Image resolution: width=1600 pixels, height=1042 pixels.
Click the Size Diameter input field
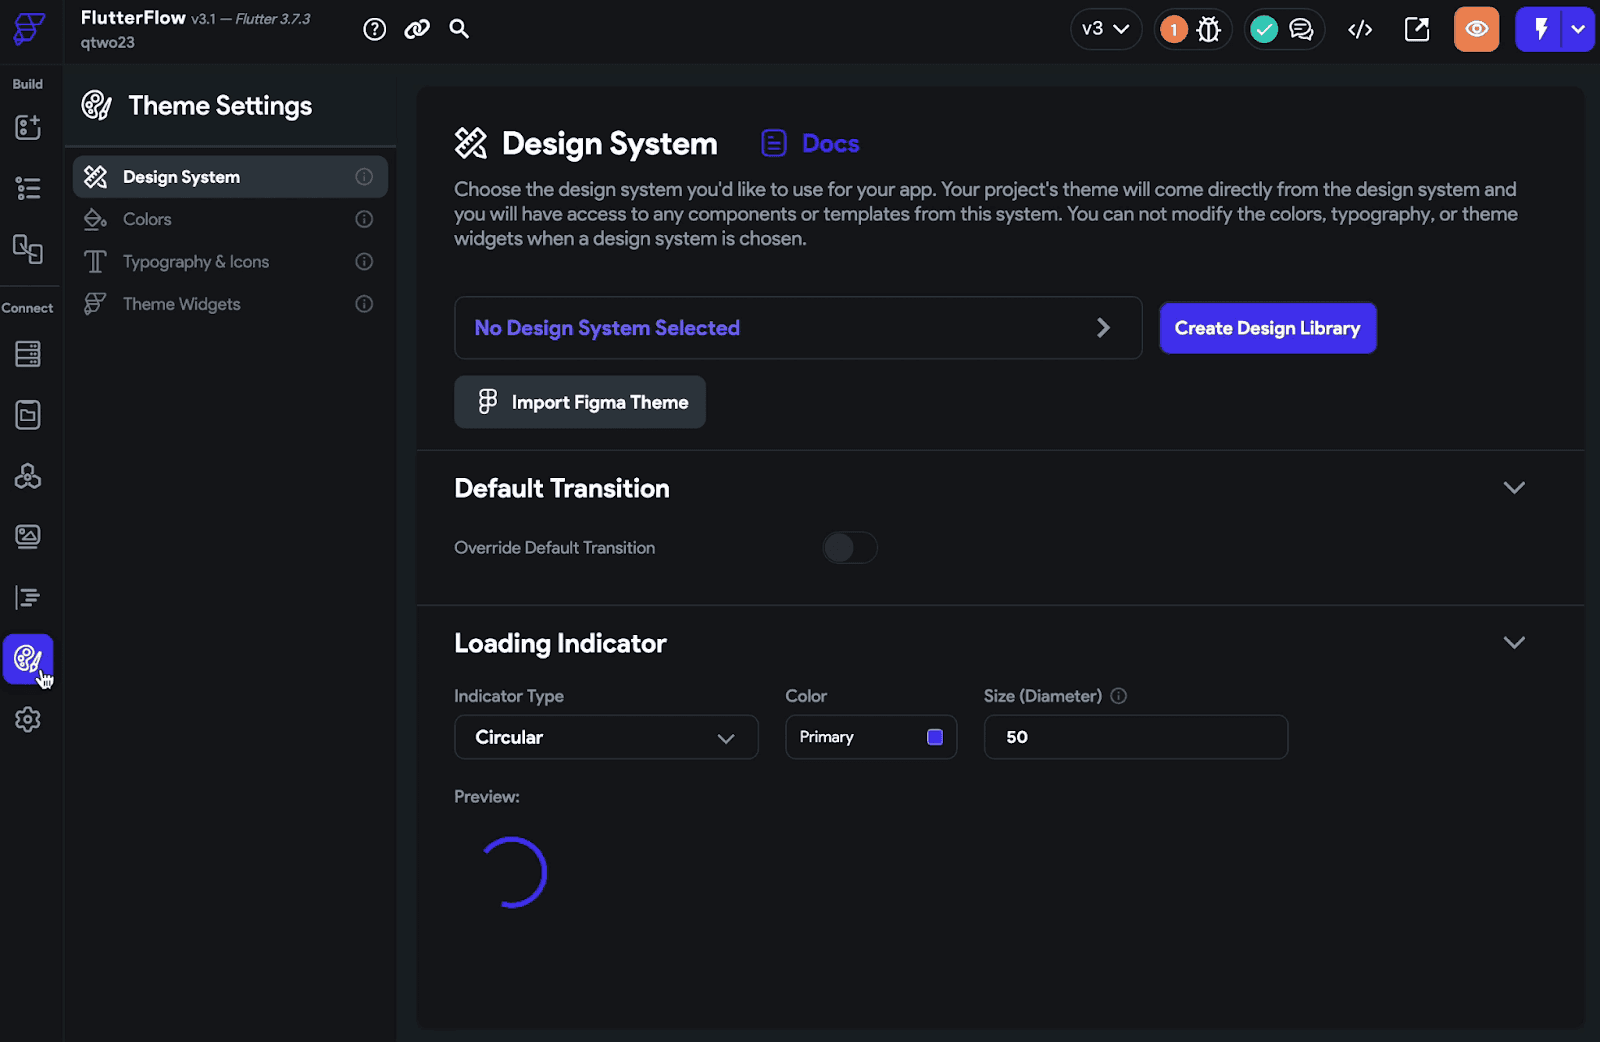[x=1136, y=737]
